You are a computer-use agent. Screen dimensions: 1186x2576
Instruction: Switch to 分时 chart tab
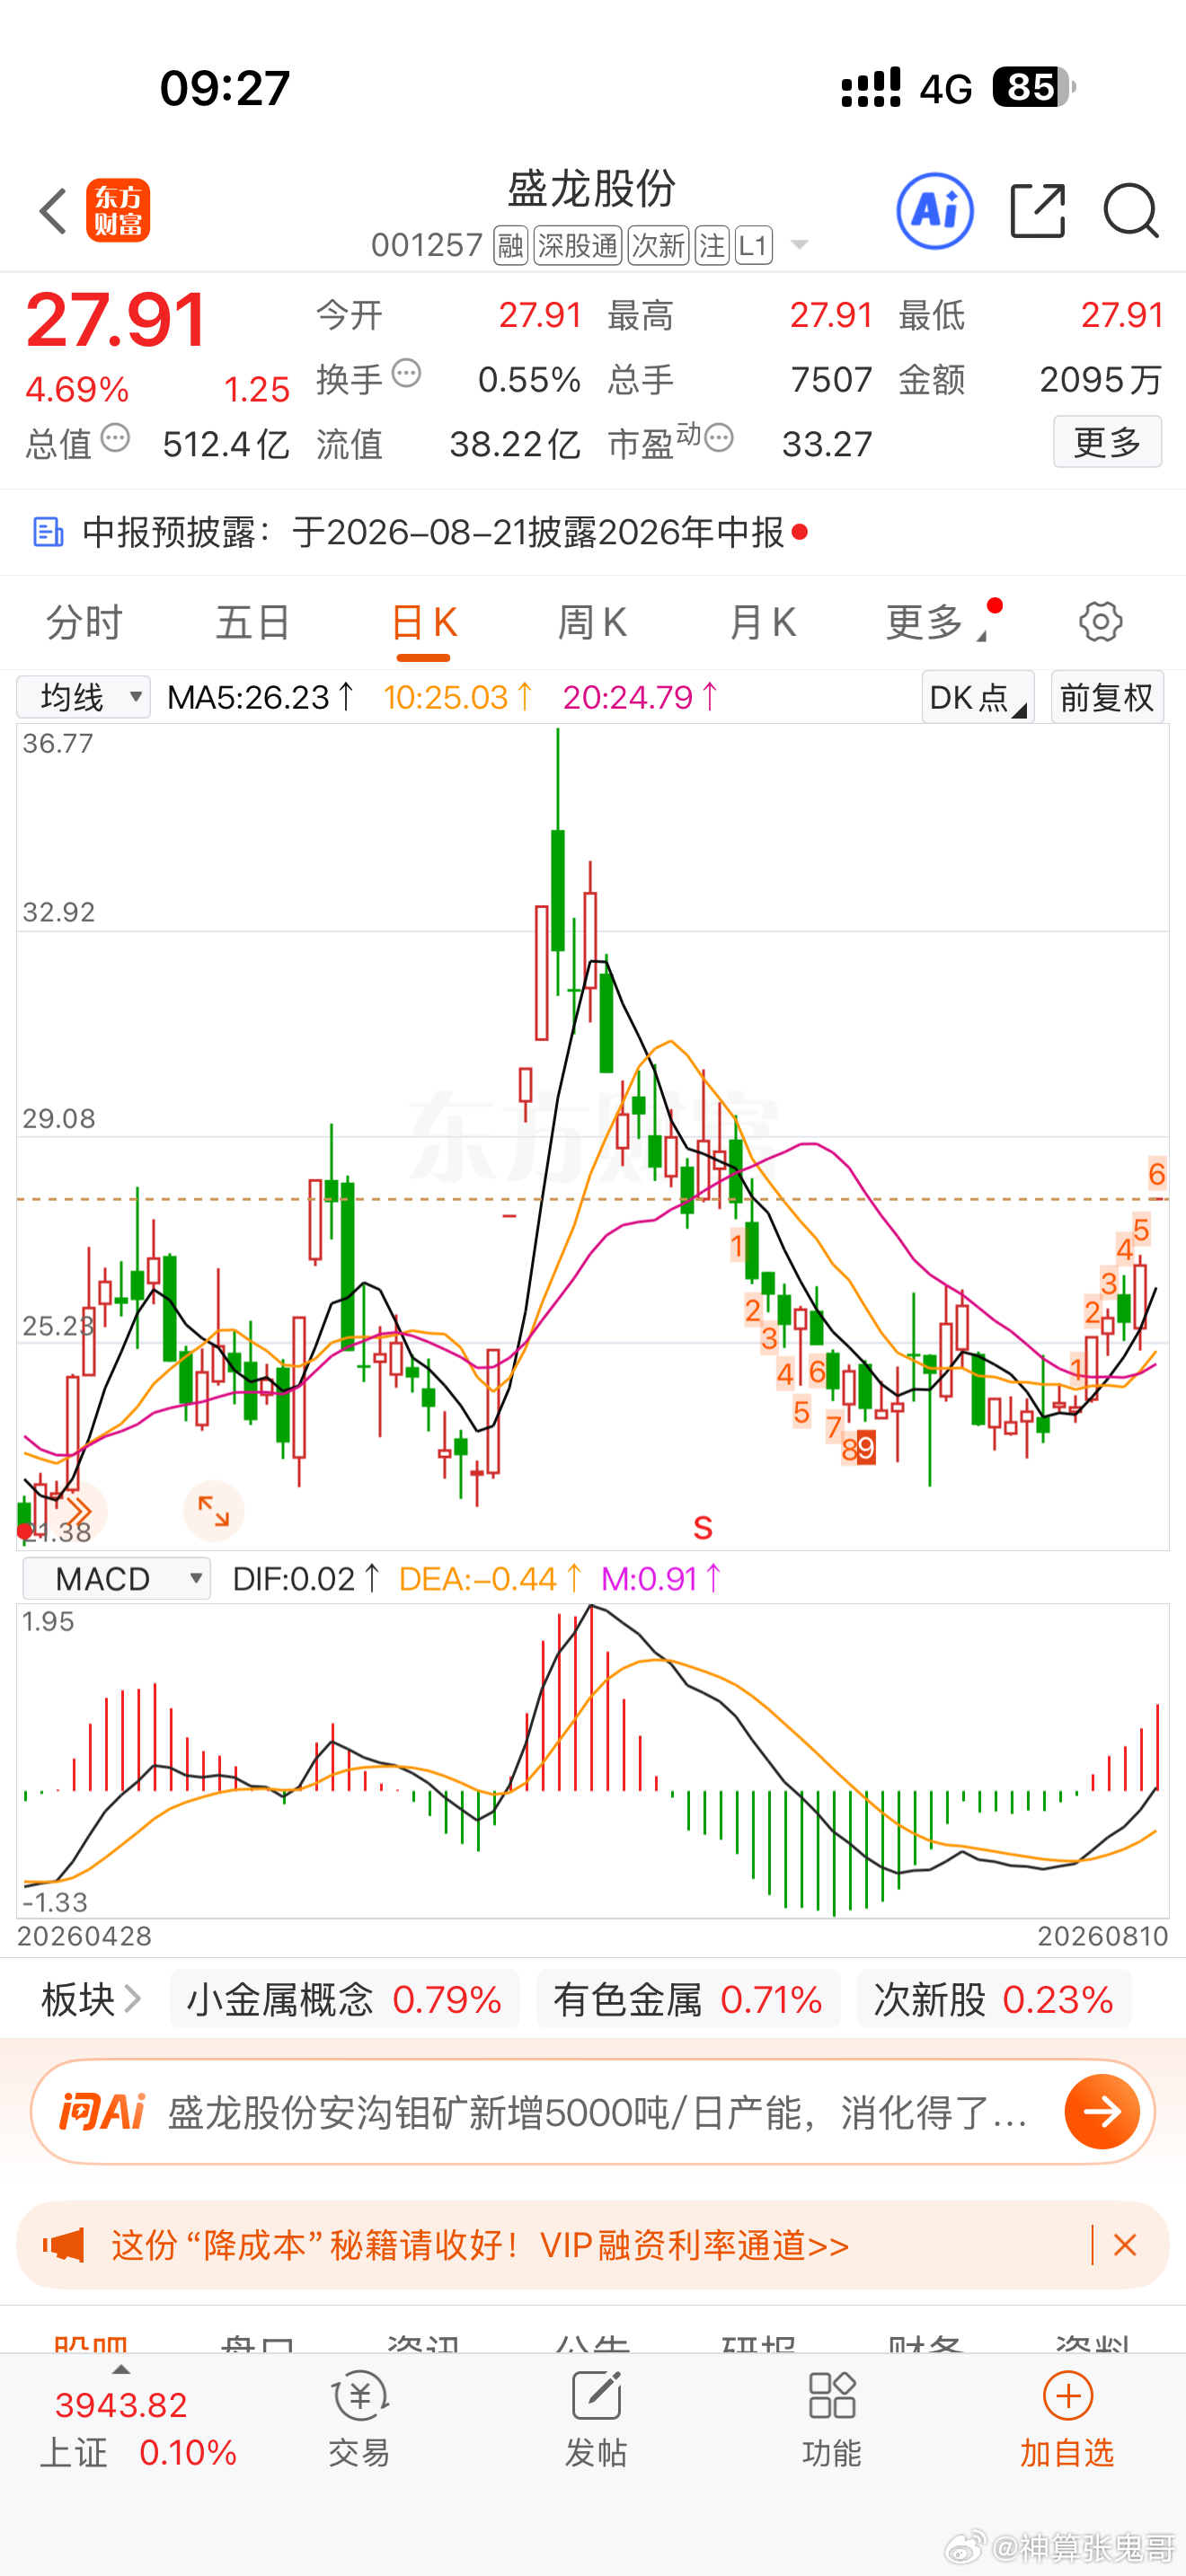(84, 622)
